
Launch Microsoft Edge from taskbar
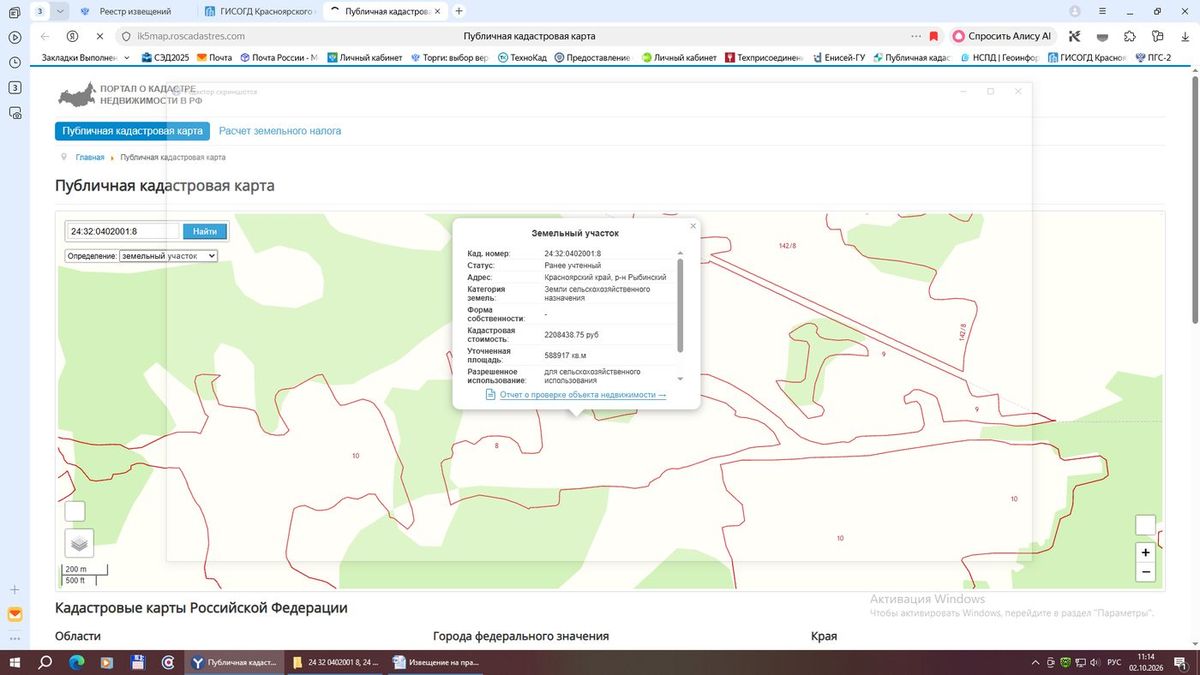(x=76, y=662)
